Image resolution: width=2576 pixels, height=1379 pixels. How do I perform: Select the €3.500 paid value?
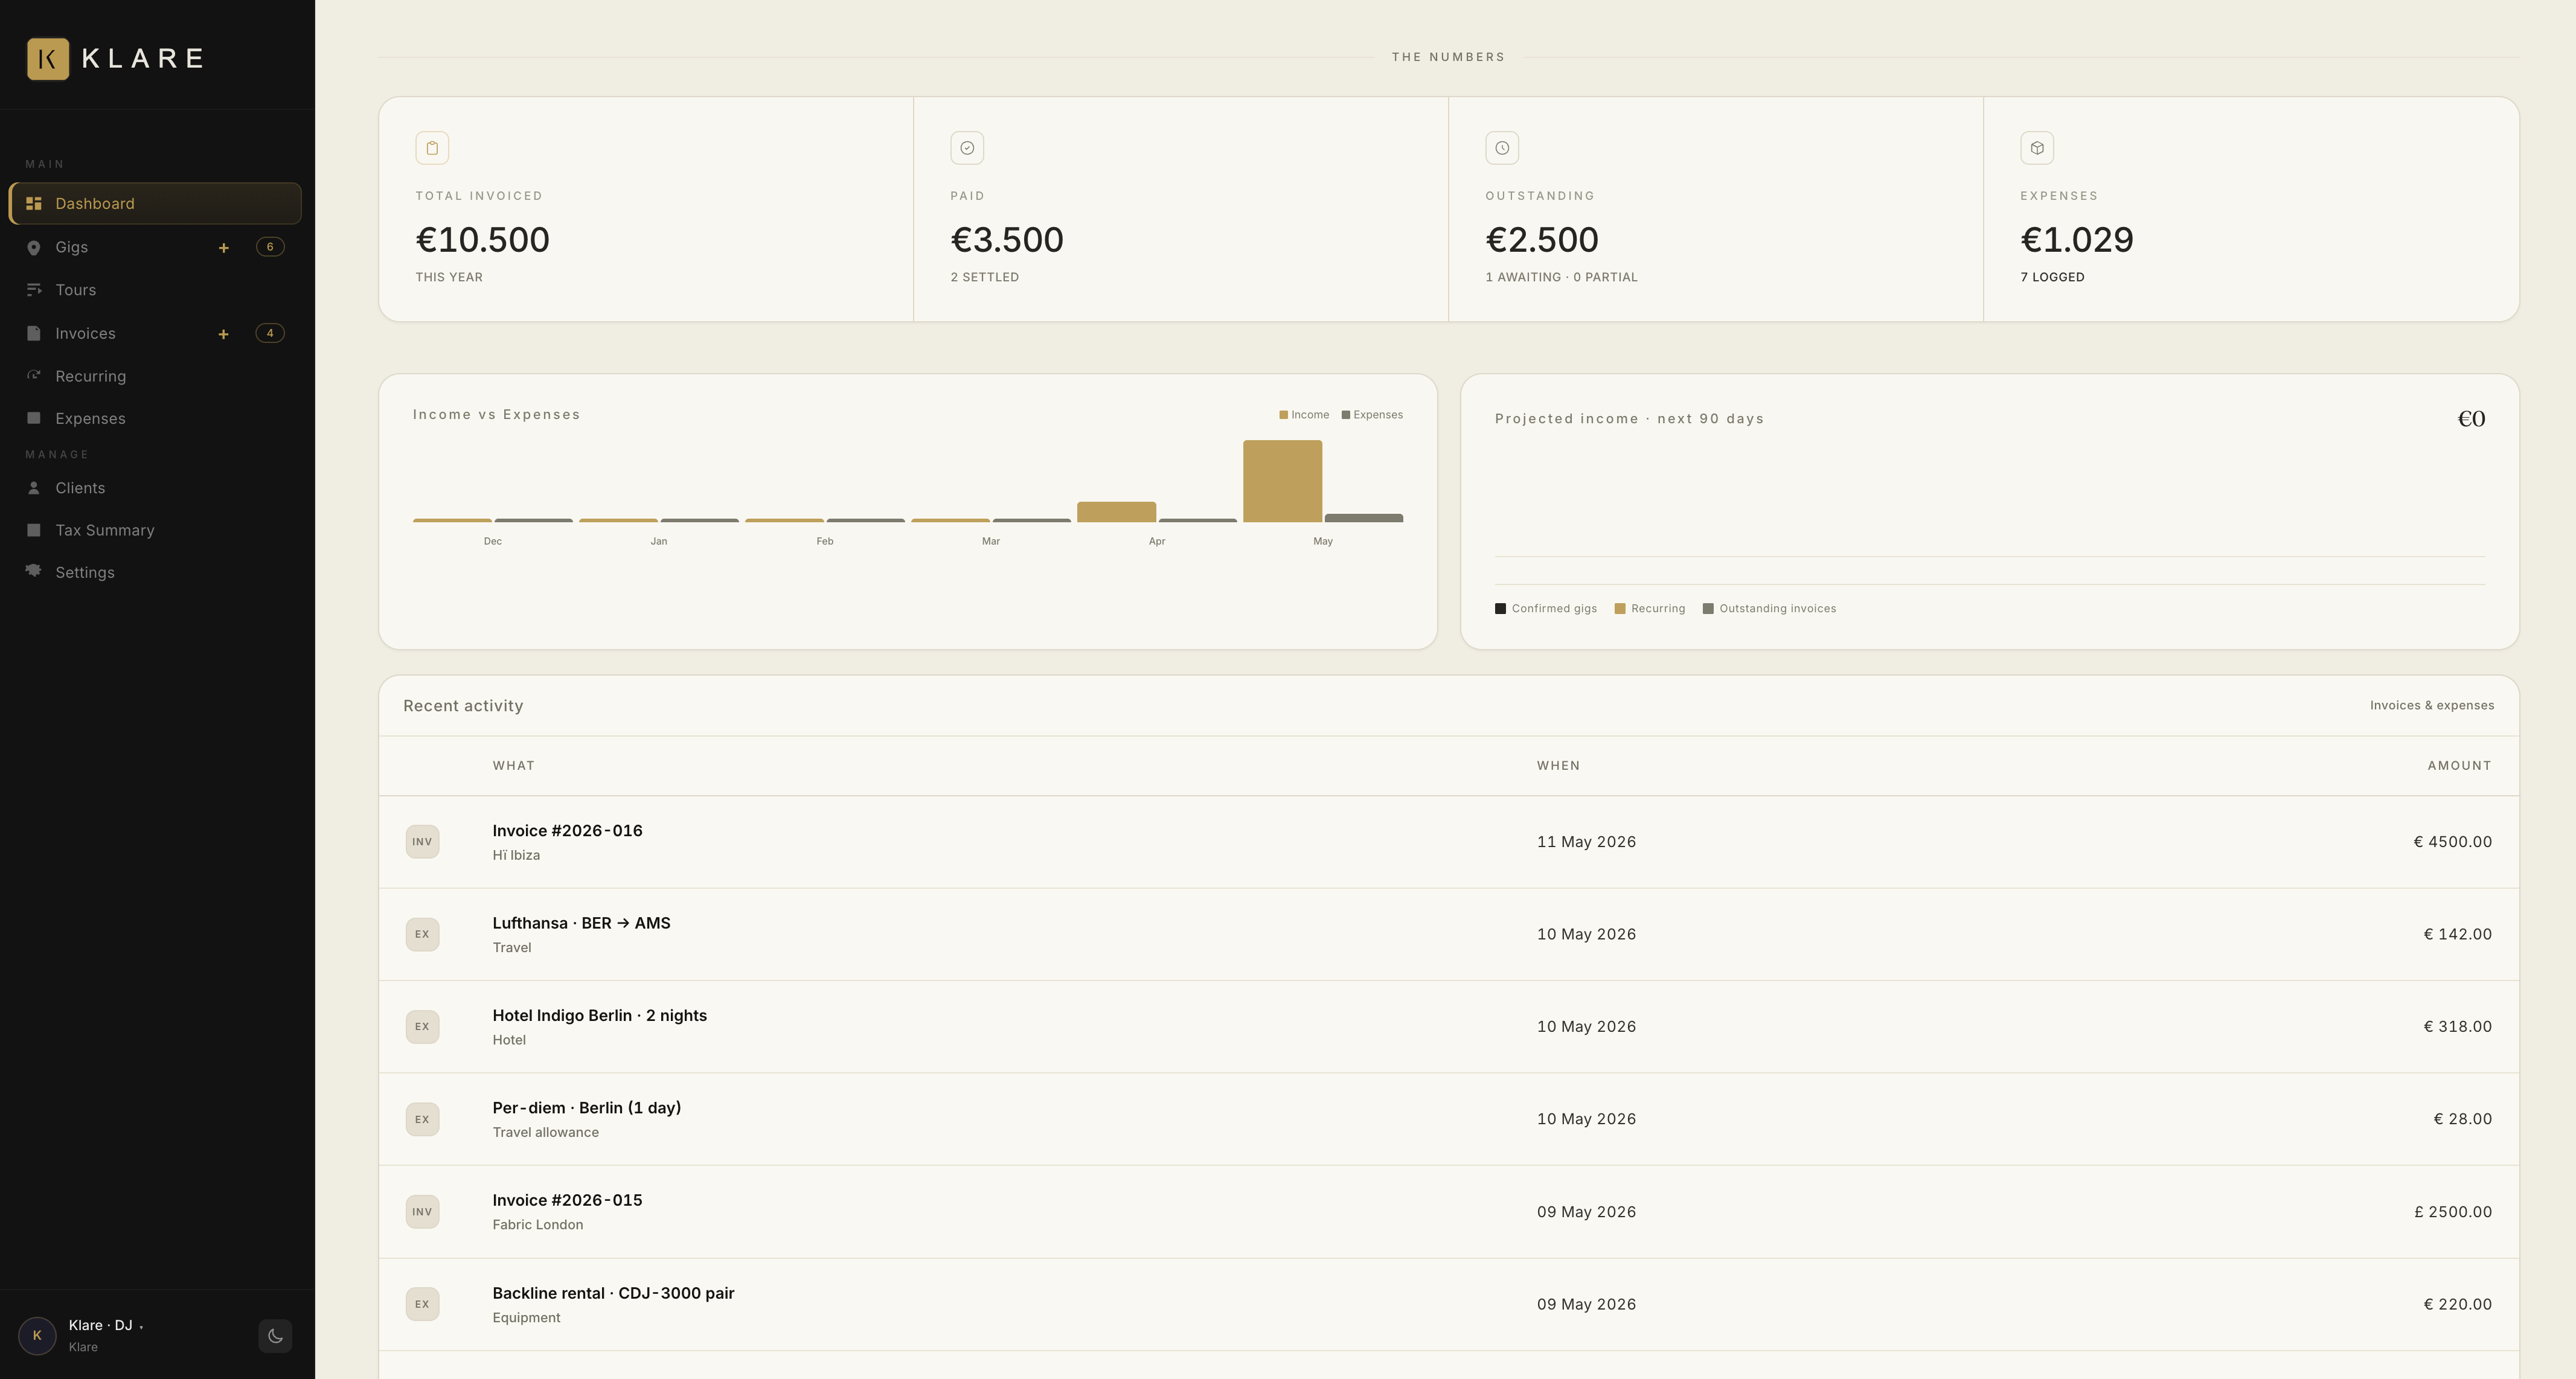point(1007,240)
